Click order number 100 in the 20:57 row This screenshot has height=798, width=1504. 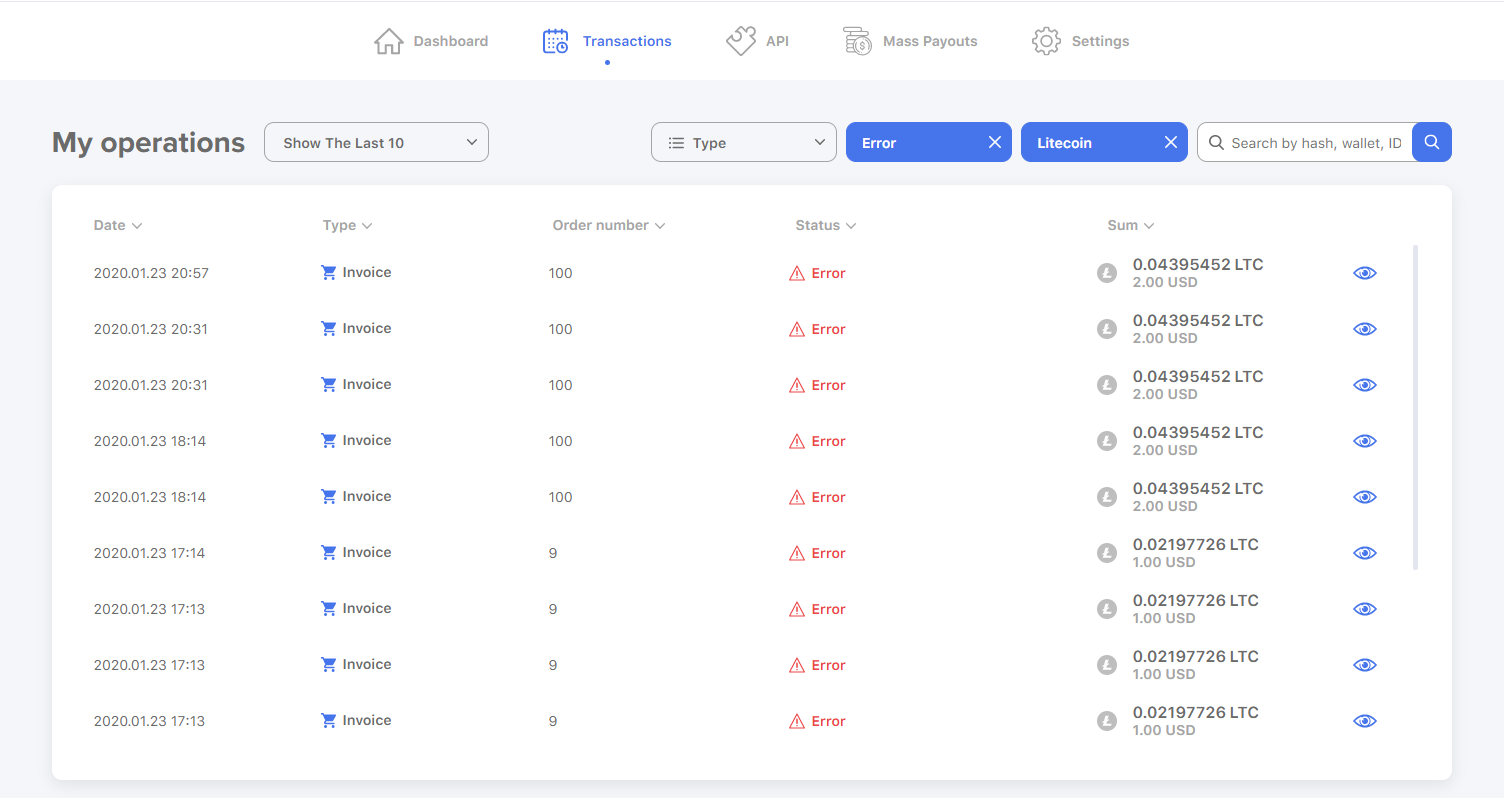click(560, 273)
